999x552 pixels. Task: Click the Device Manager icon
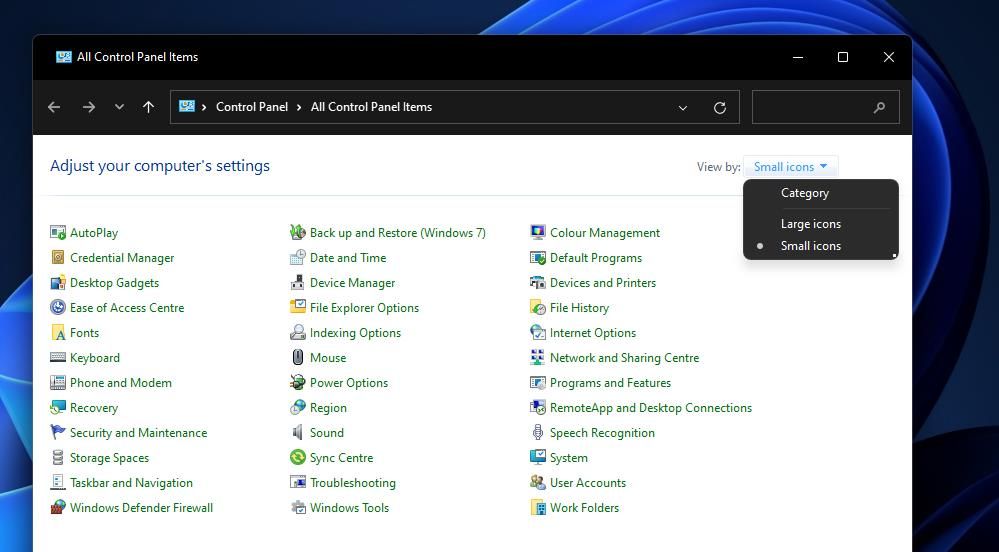298,282
